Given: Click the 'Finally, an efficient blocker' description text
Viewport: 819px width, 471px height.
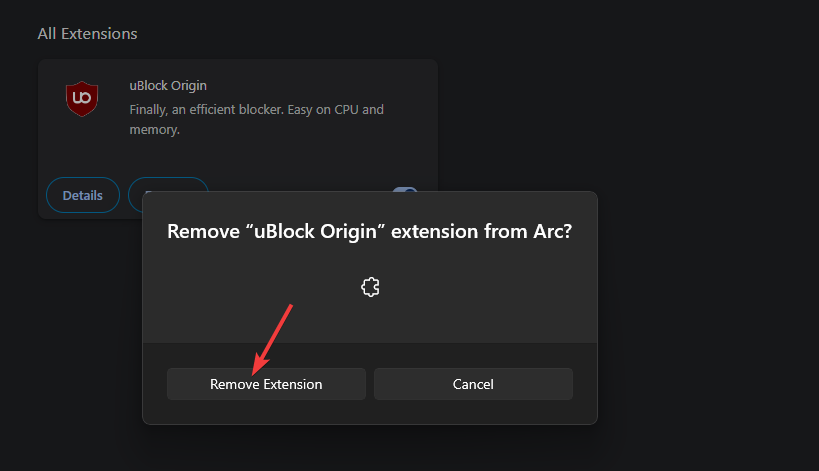Looking at the screenshot, I should [206, 110].
